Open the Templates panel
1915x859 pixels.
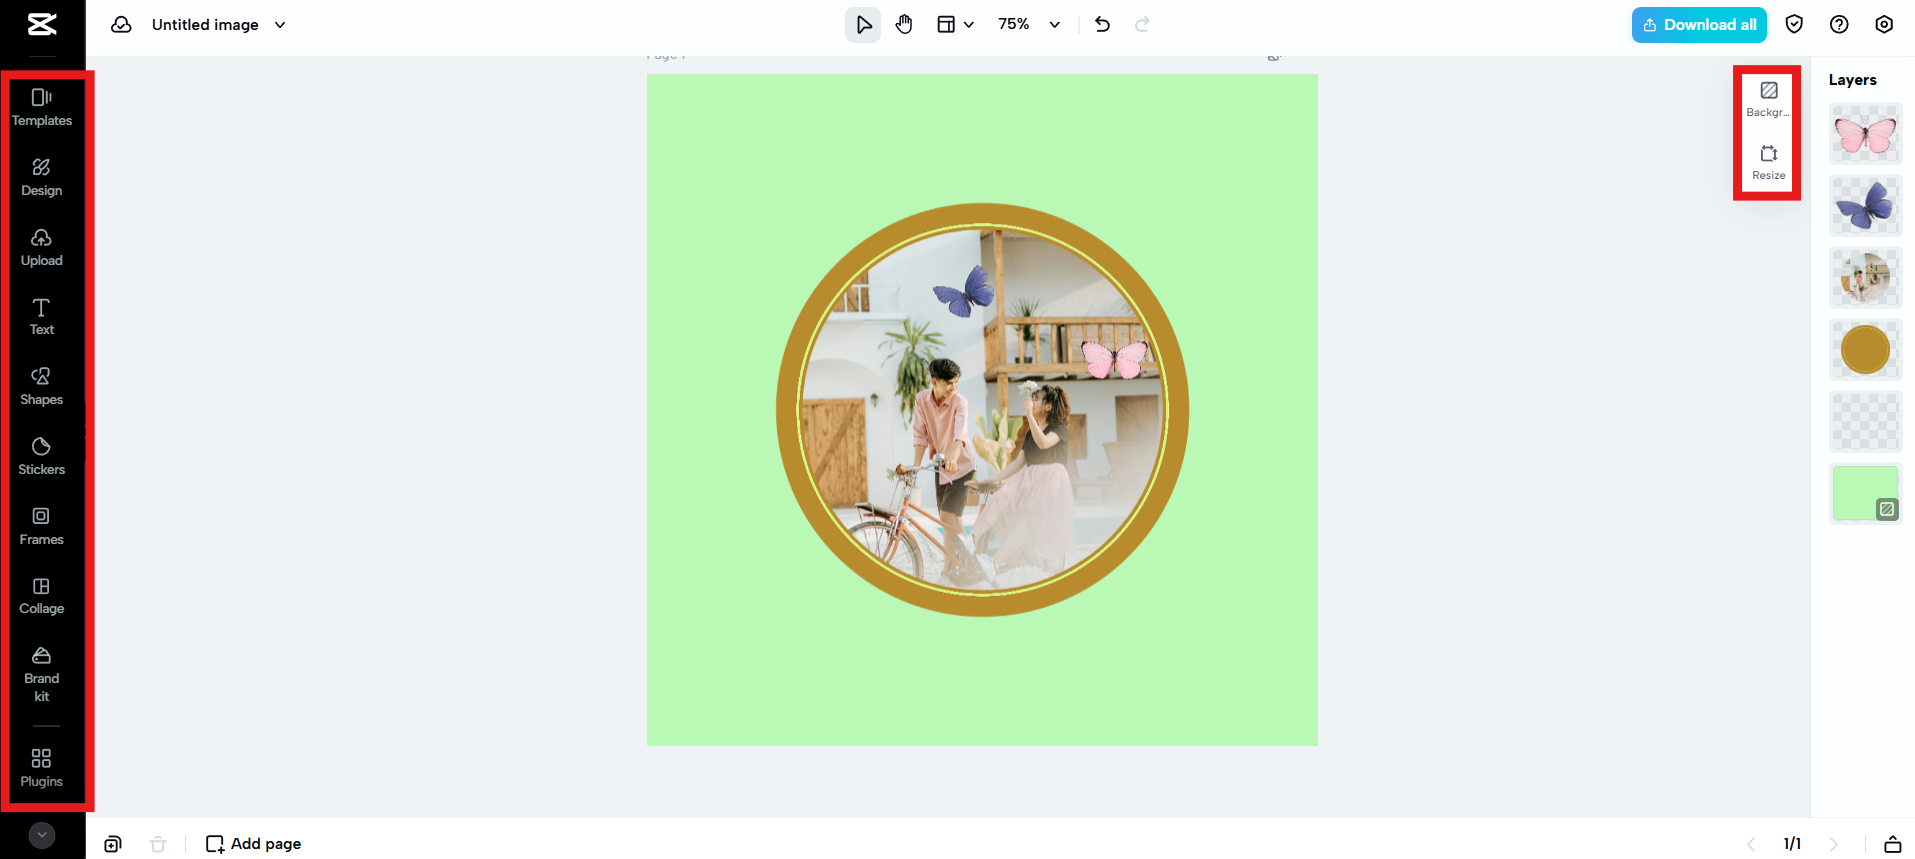42,108
